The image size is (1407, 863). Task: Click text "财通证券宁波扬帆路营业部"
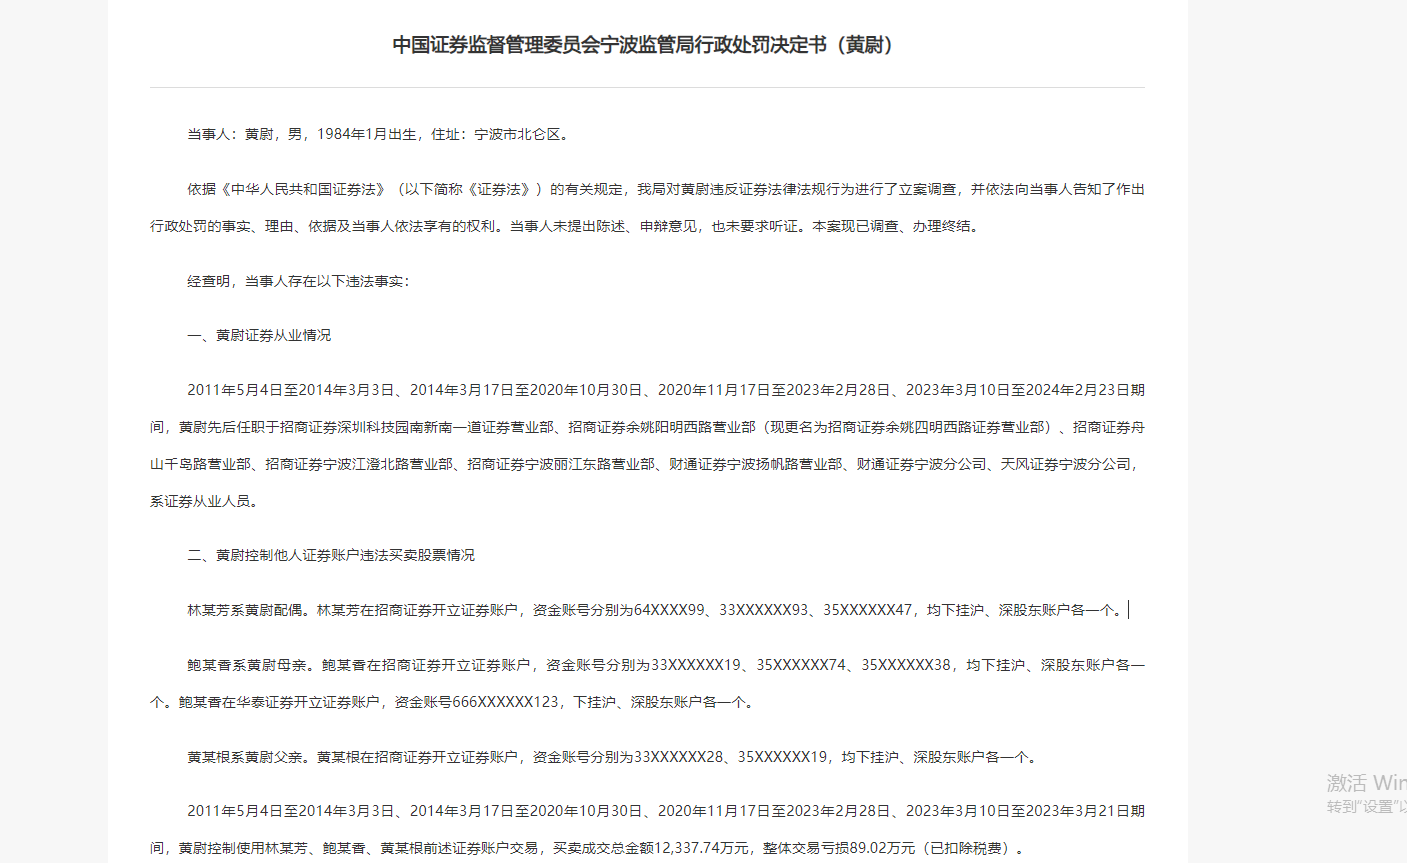756,464
